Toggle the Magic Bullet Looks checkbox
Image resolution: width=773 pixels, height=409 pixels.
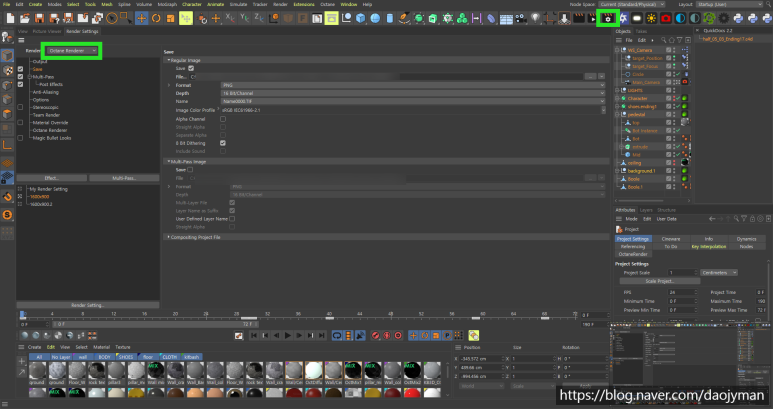pos(20,138)
